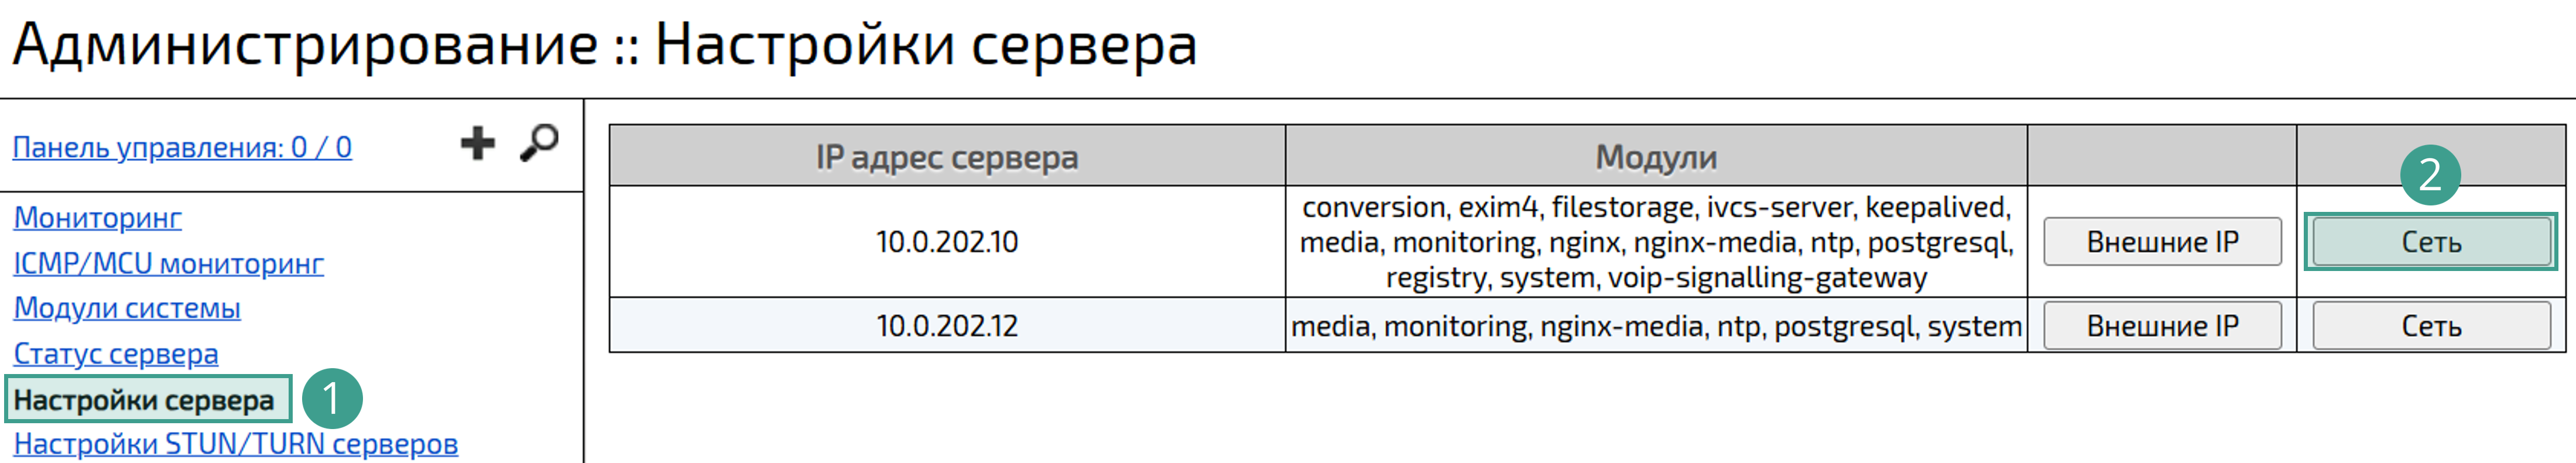Open the Модули системы section
Screen dimensions: 2576x463
click(x=127, y=308)
